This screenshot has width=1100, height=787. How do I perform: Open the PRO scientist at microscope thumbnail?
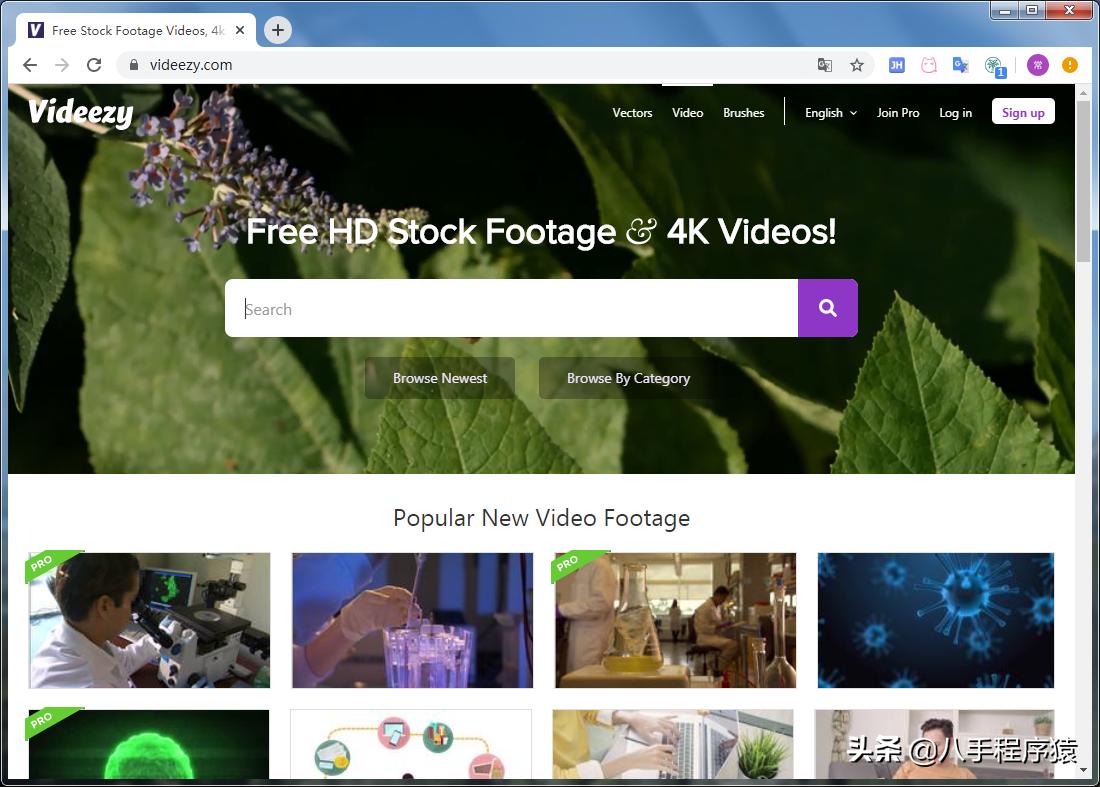[x=149, y=620]
